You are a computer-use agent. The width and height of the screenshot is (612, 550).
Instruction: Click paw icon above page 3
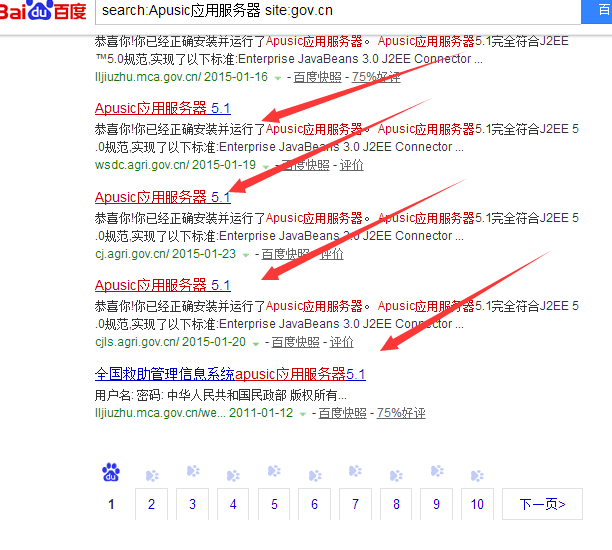pos(193,471)
